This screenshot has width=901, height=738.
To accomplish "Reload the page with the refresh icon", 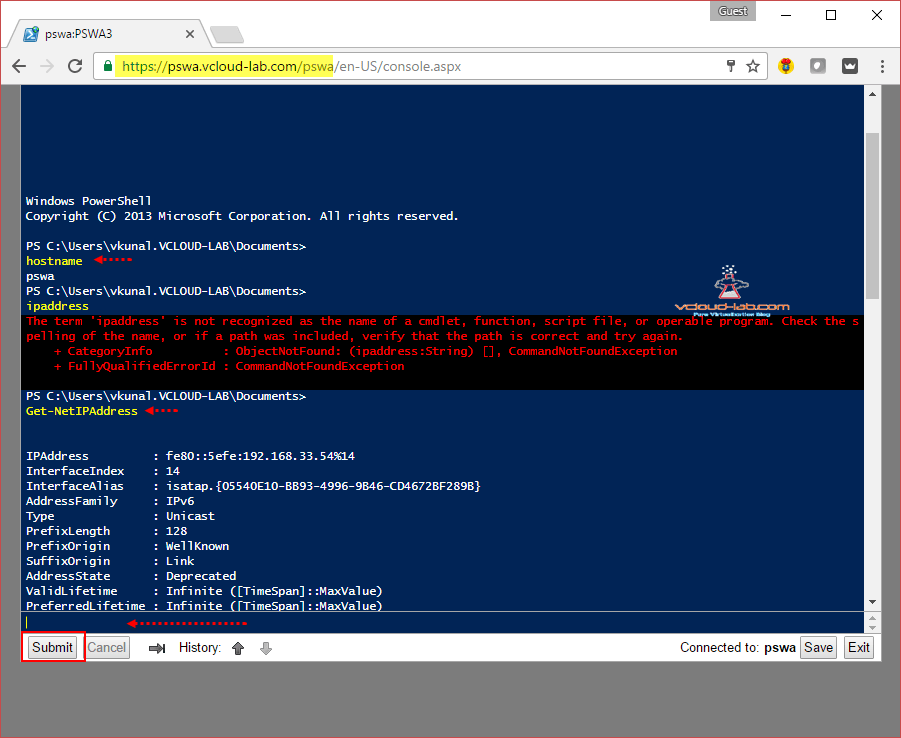I will coord(75,66).
